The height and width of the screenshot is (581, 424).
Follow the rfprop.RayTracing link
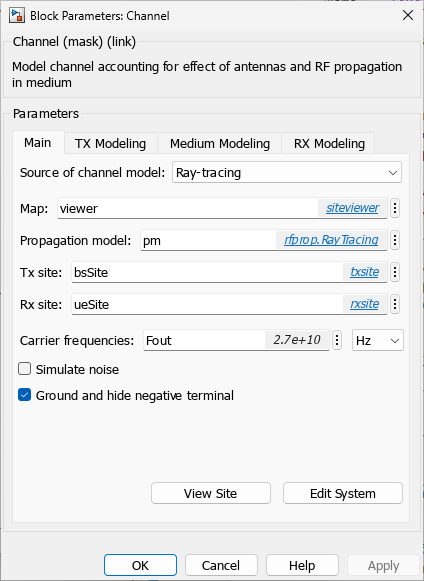click(x=331, y=240)
